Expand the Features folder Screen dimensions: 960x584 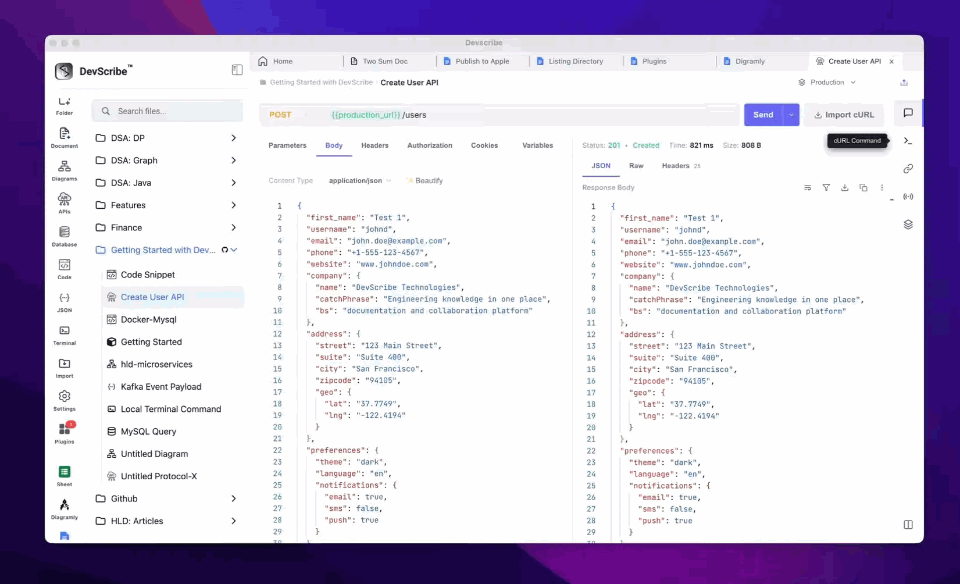pyautogui.click(x=233, y=205)
